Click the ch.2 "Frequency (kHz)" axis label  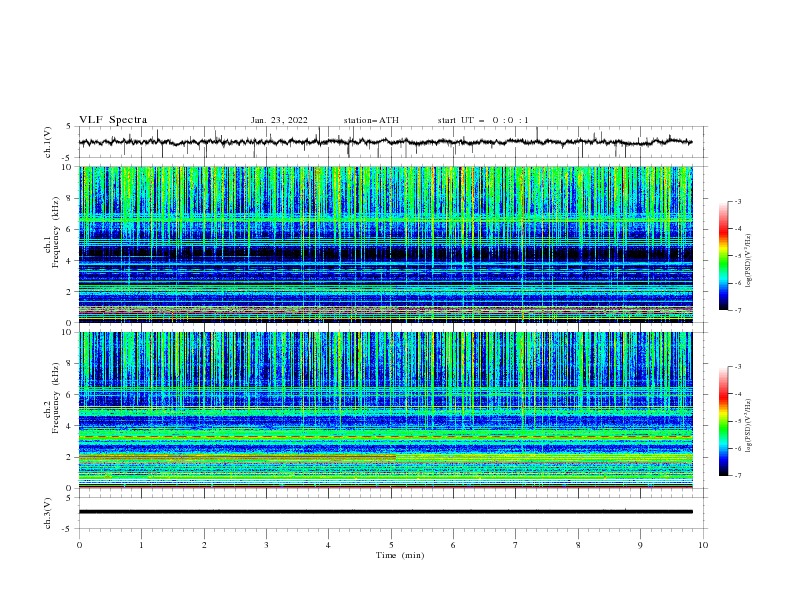pos(56,398)
